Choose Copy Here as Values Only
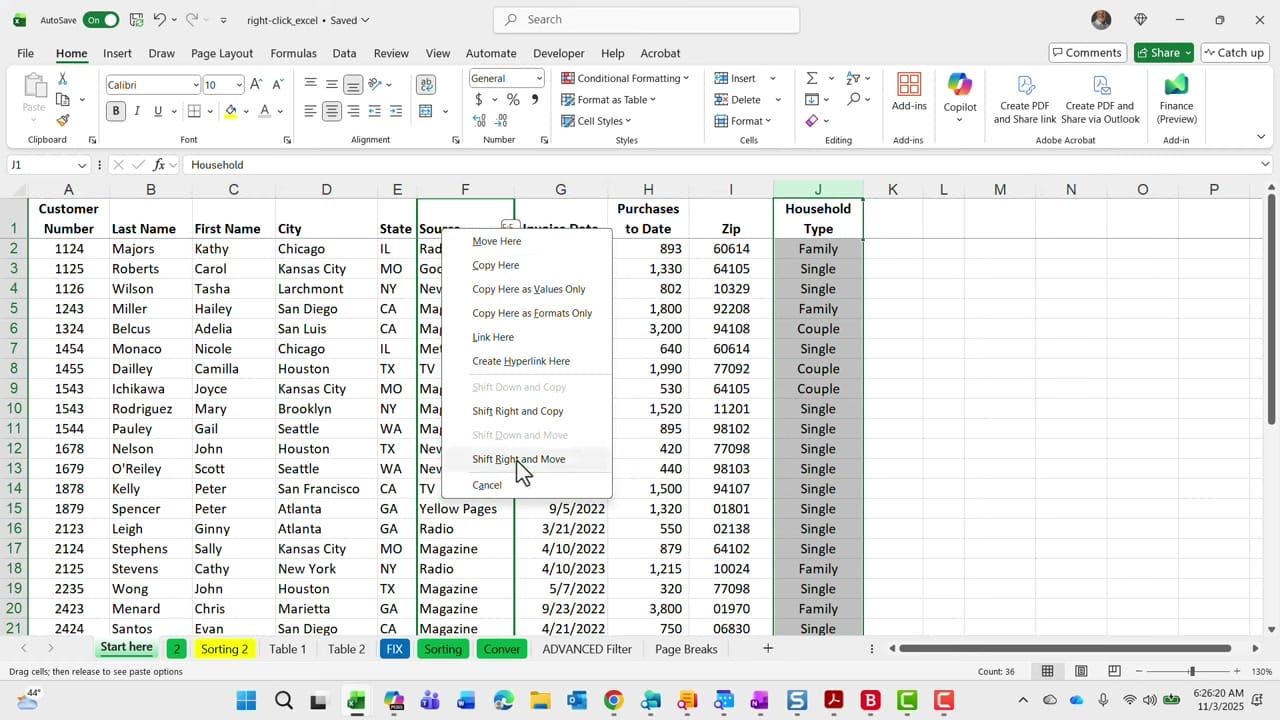The width and height of the screenshot is (1280, 720). coord(528,289)
